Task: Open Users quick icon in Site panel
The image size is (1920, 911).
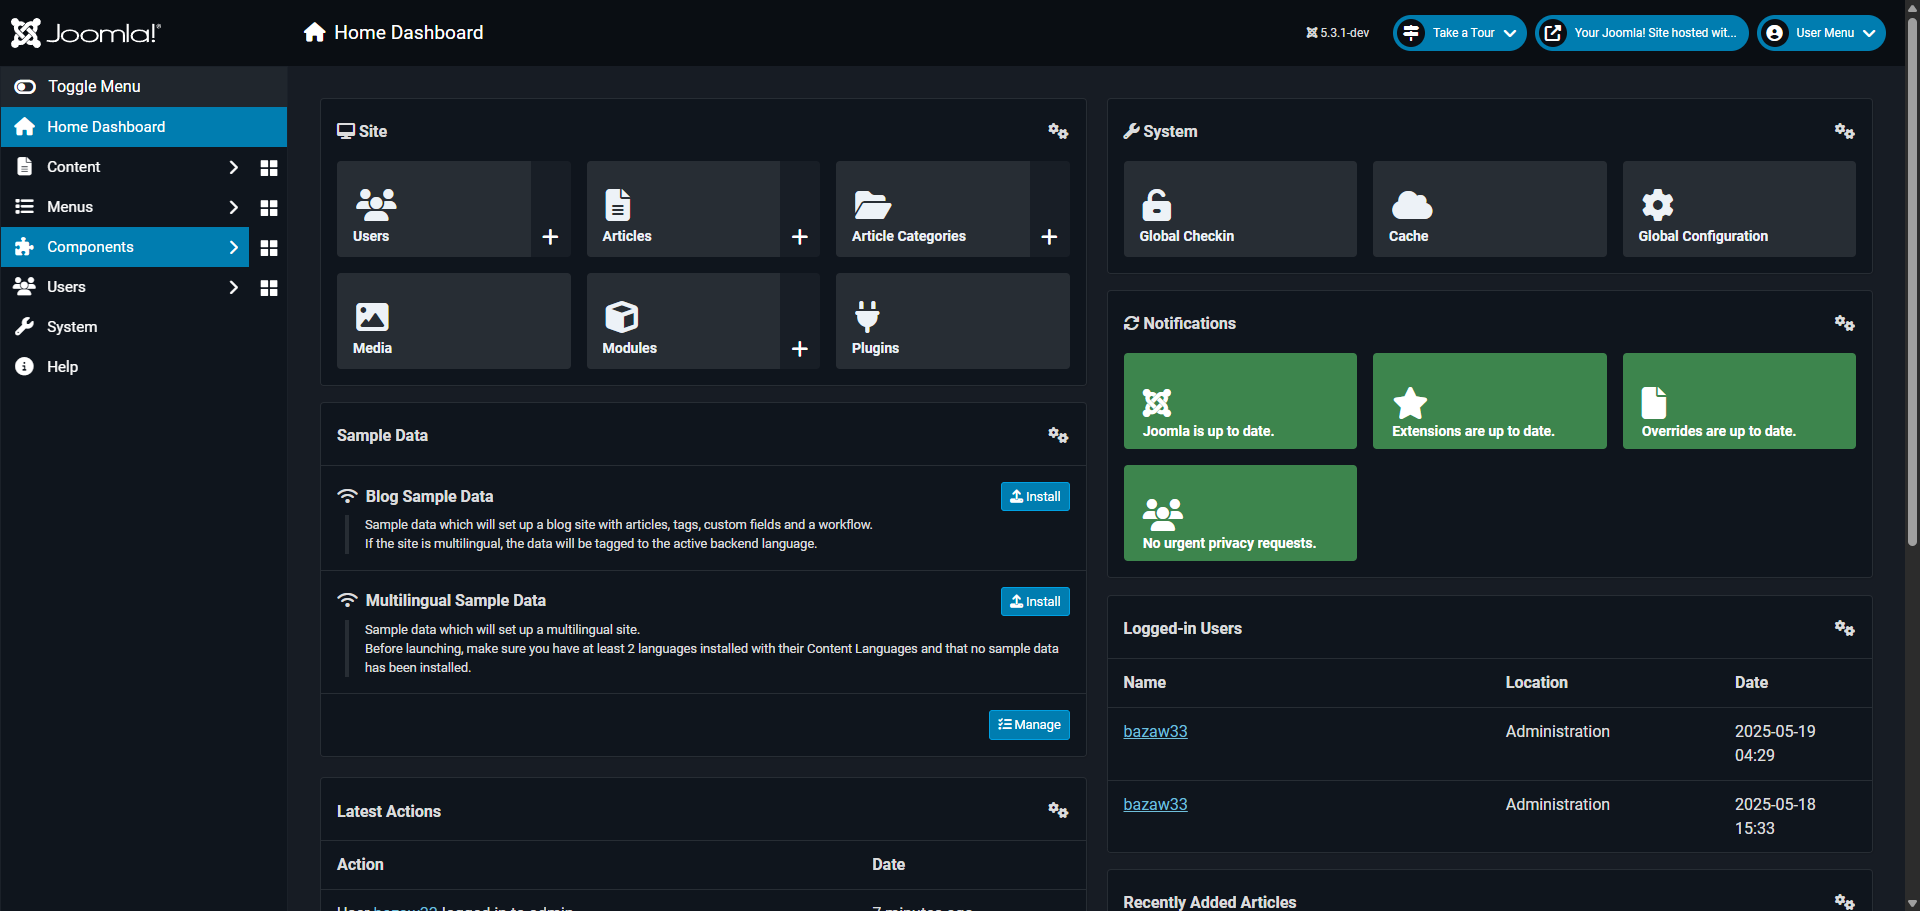Action: tap(433, 209)
